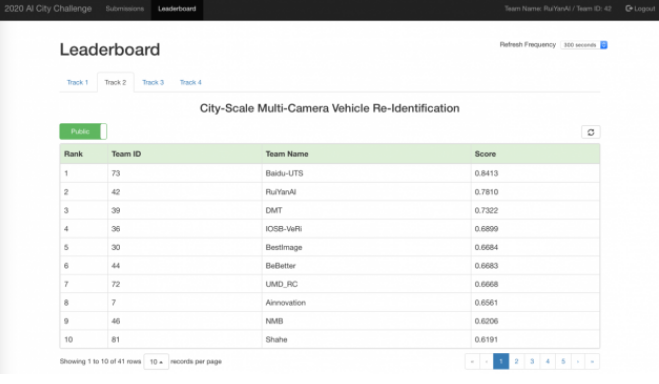The height and width of the screenshot is (384, 659).
Task: Jump to first page with double-left arrow
Action: [472, 361]
